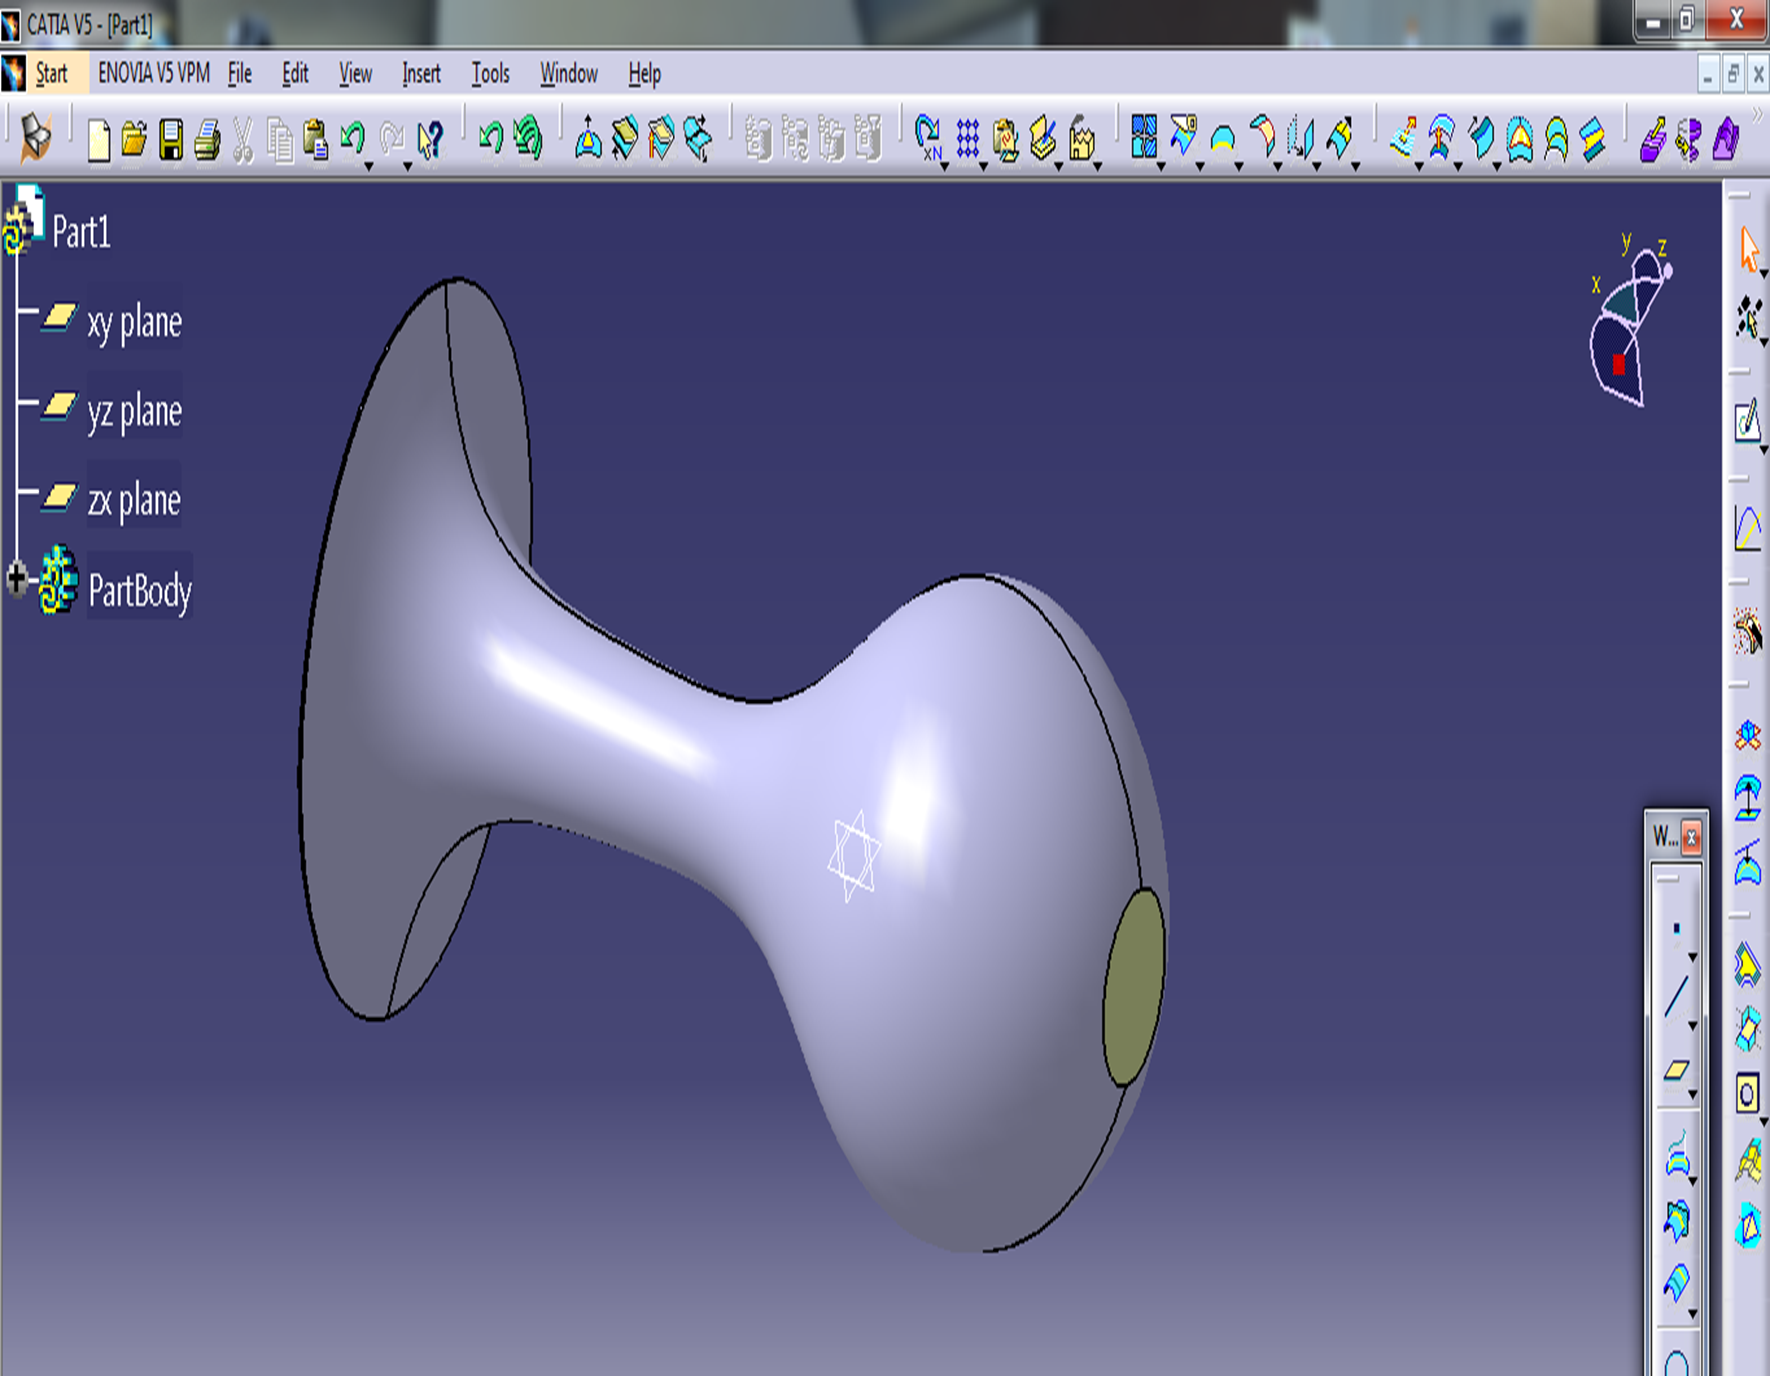Expand the PartBody tree node
The image size is (1770, 1376).
tap(16, 578)
